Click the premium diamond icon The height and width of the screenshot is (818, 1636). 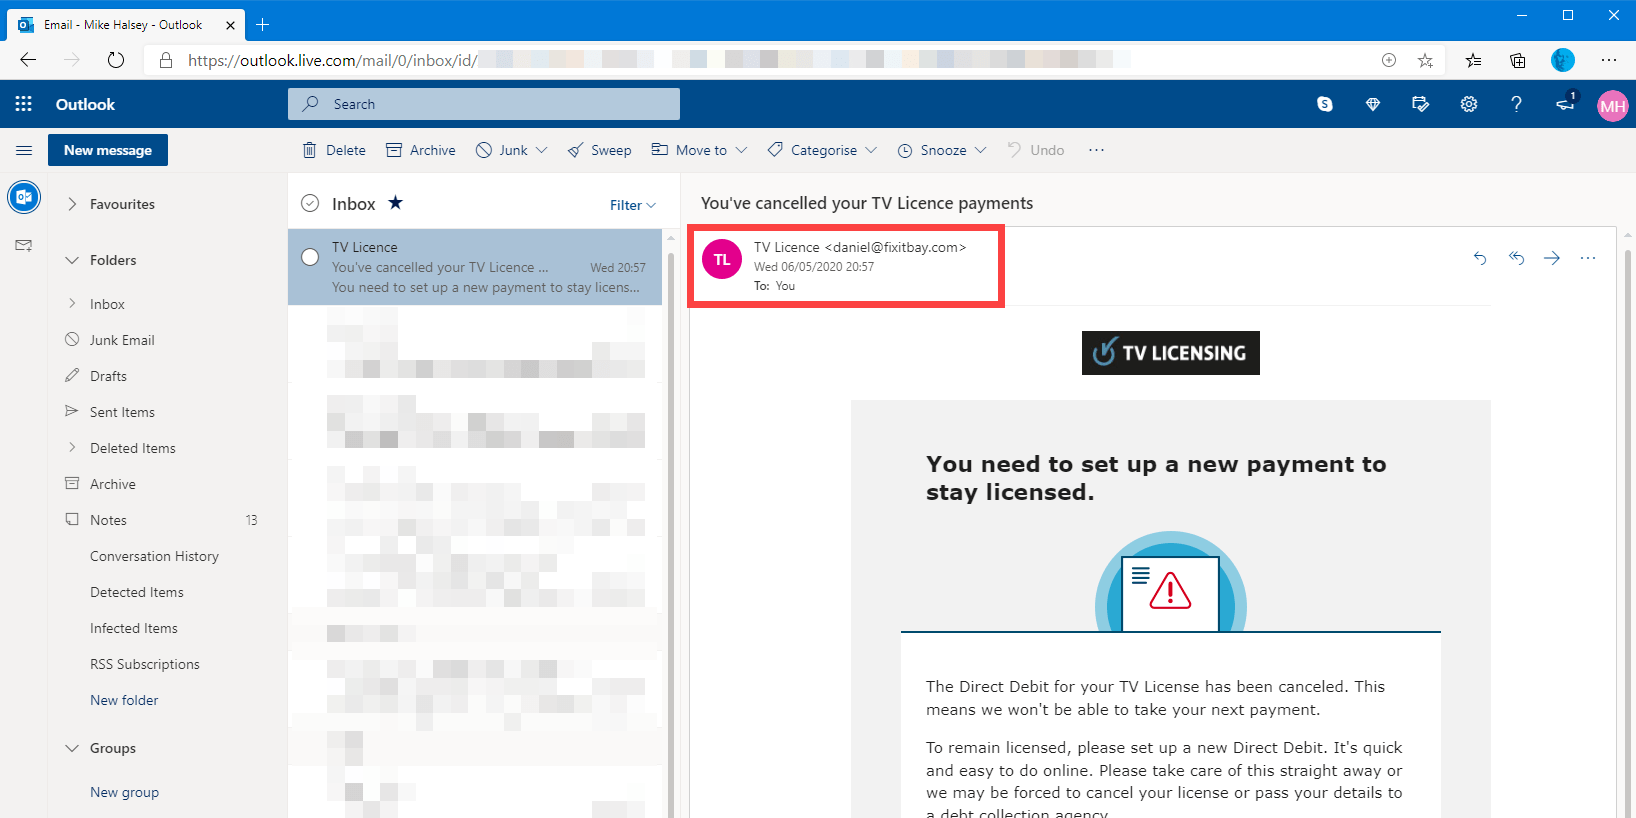1373,104
